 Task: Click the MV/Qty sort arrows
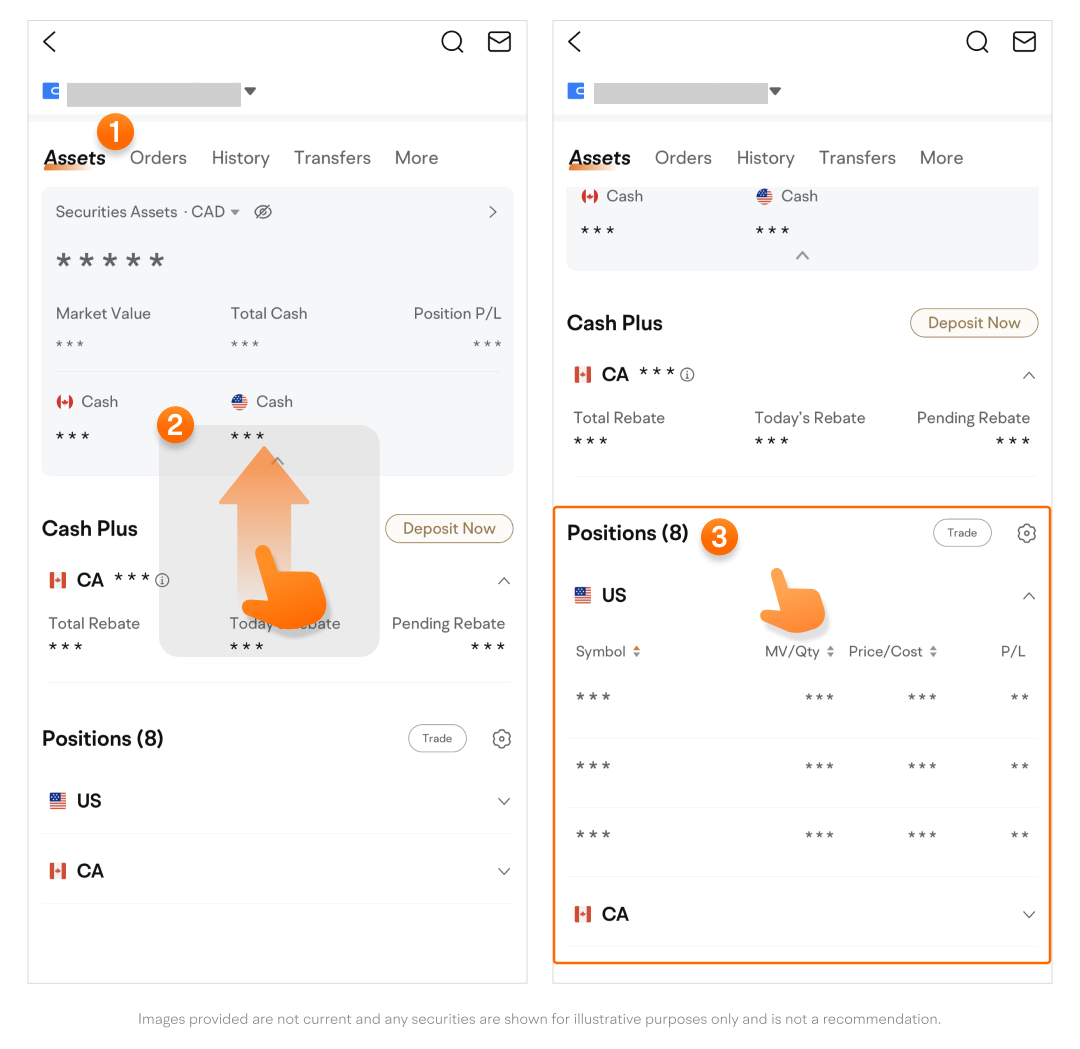tap(830, 652)
